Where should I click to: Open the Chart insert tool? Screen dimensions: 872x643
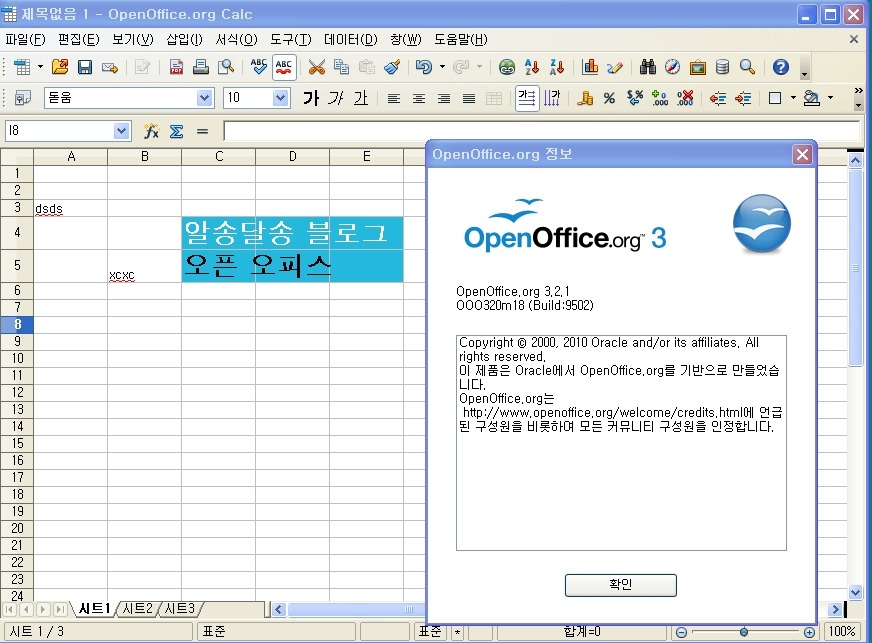[590, 67]
